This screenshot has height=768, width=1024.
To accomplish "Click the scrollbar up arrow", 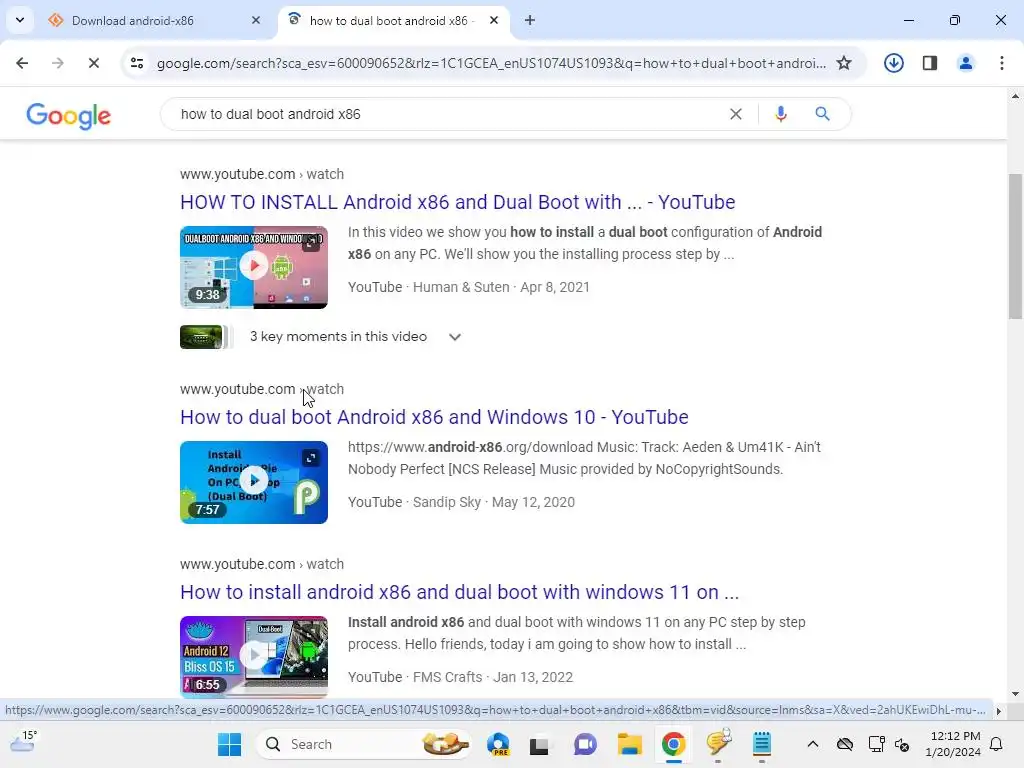I will click(x=1015, y=96).
